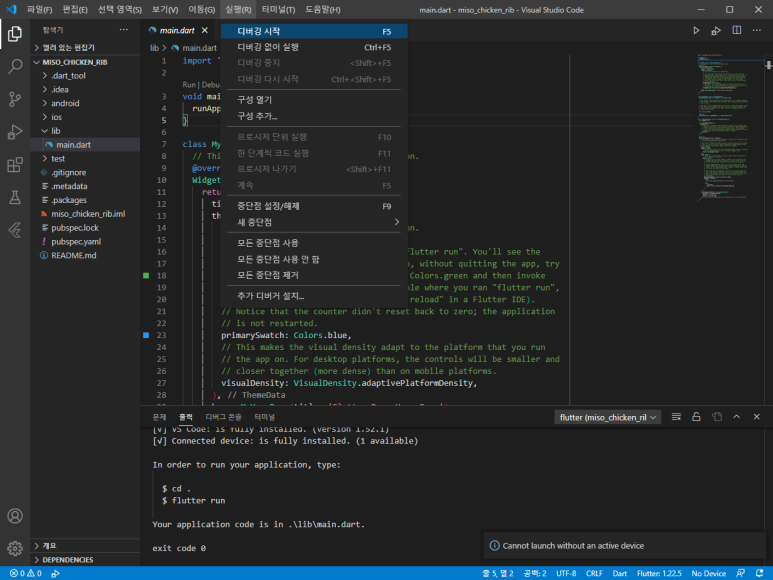
Task: Click the No Device status bar entry
Action: pos(708,573)
